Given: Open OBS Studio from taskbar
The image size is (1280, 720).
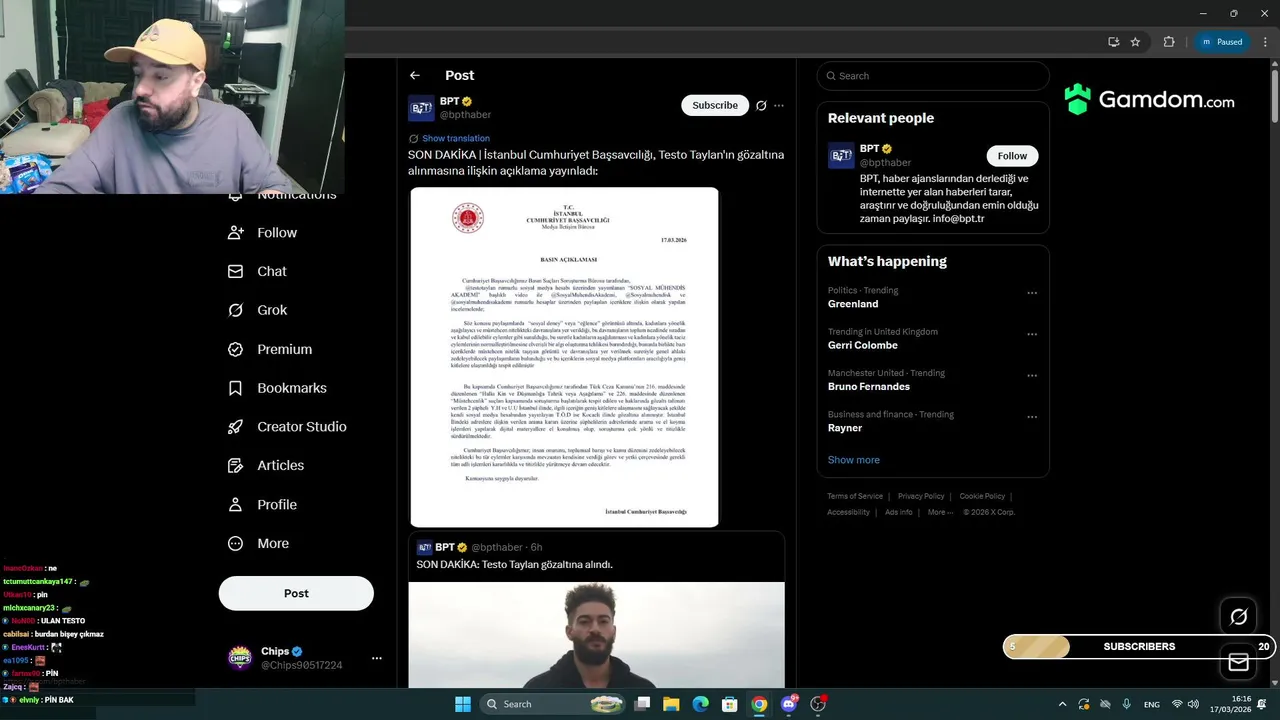Looking at the screenshot, I should point(818,704).
